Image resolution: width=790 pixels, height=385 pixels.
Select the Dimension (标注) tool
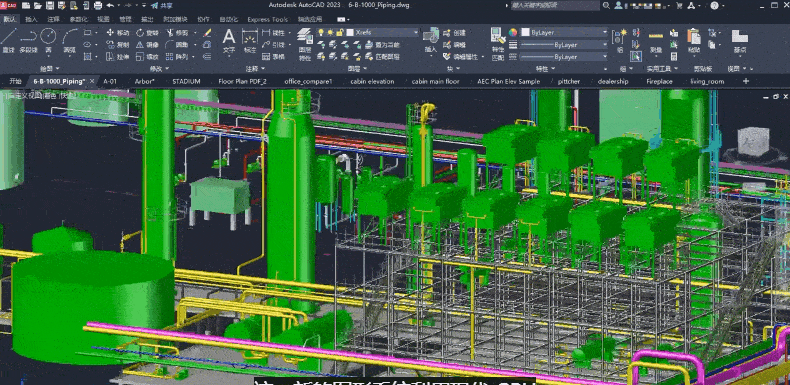tap(250, 40)
